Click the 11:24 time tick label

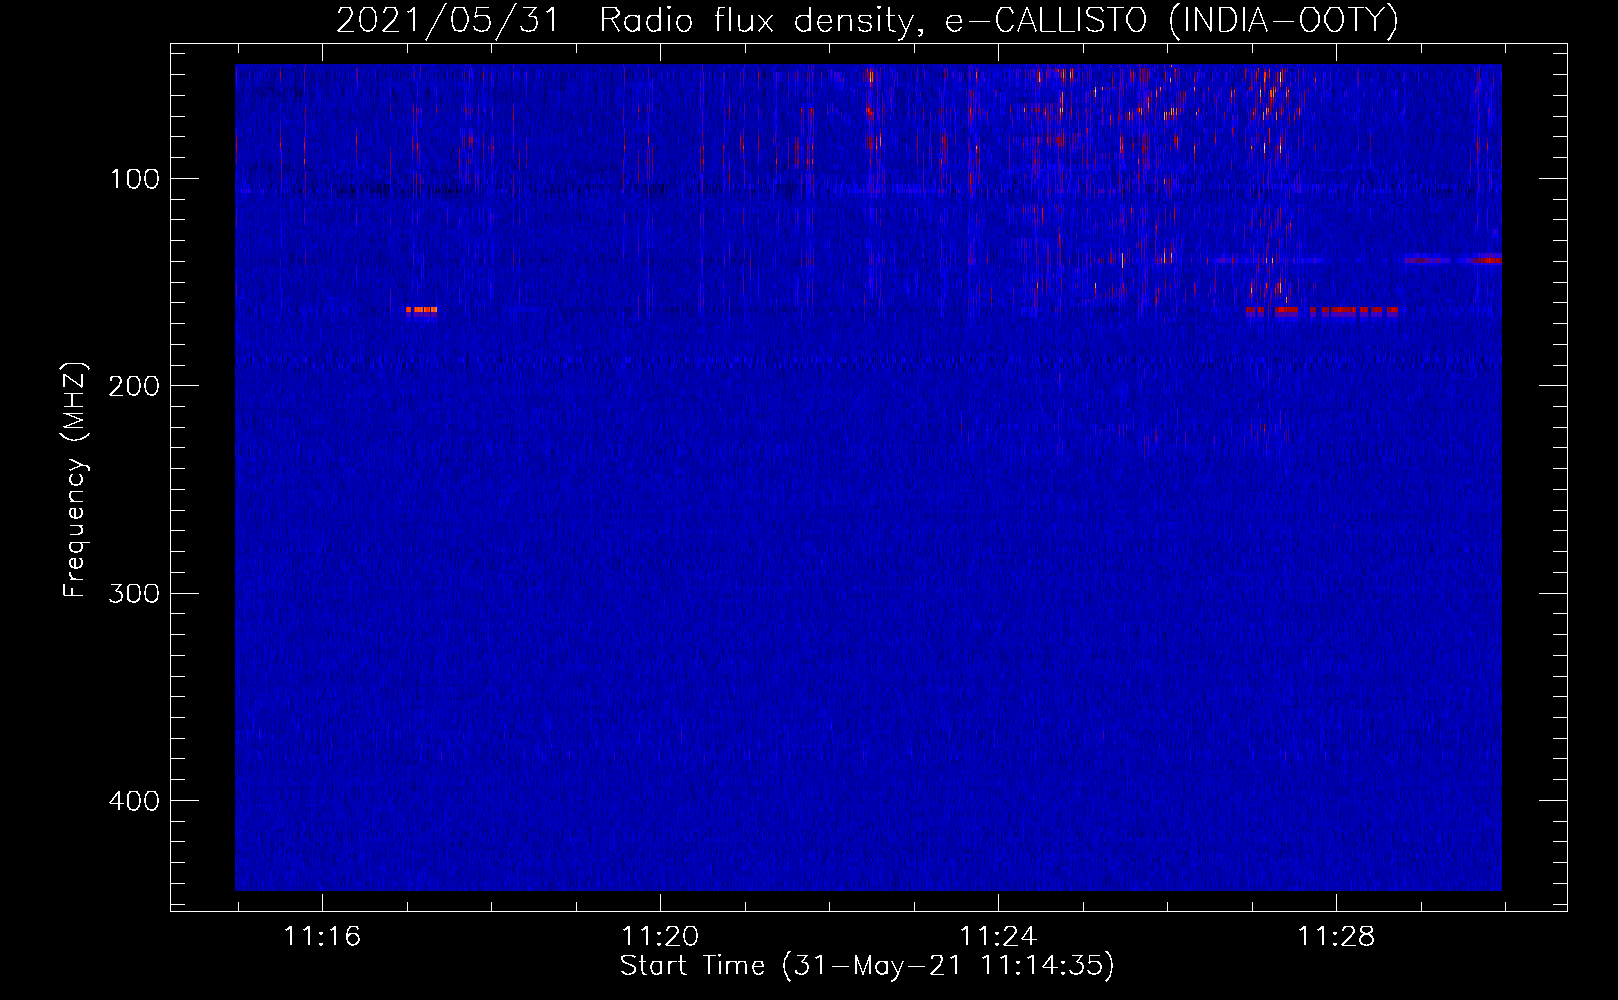pyautogui.click(x=998, y=936)
